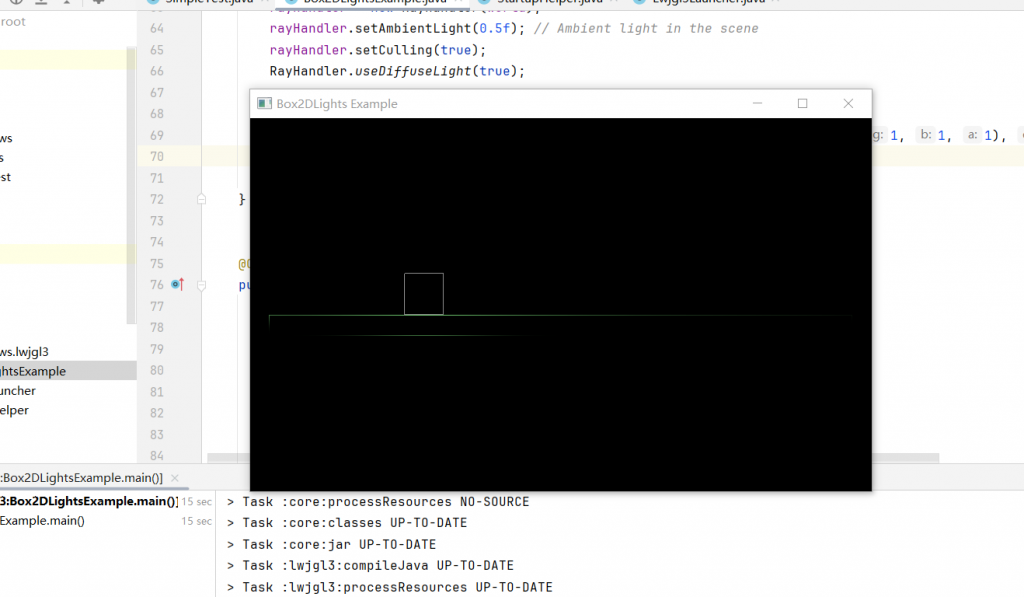Select the lwjgl3 package in the project tree
Image resolution: width=1024 pixels, height=597 pixels.
tap(24, 352)
